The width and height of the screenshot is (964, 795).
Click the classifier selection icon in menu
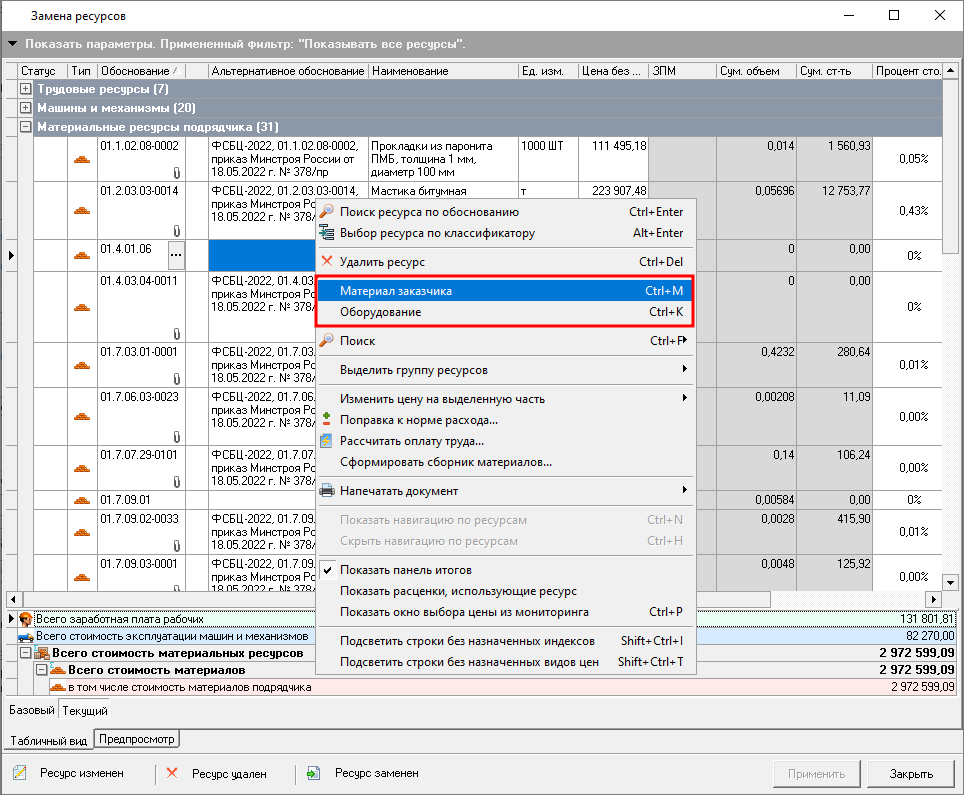coord(326,233)
